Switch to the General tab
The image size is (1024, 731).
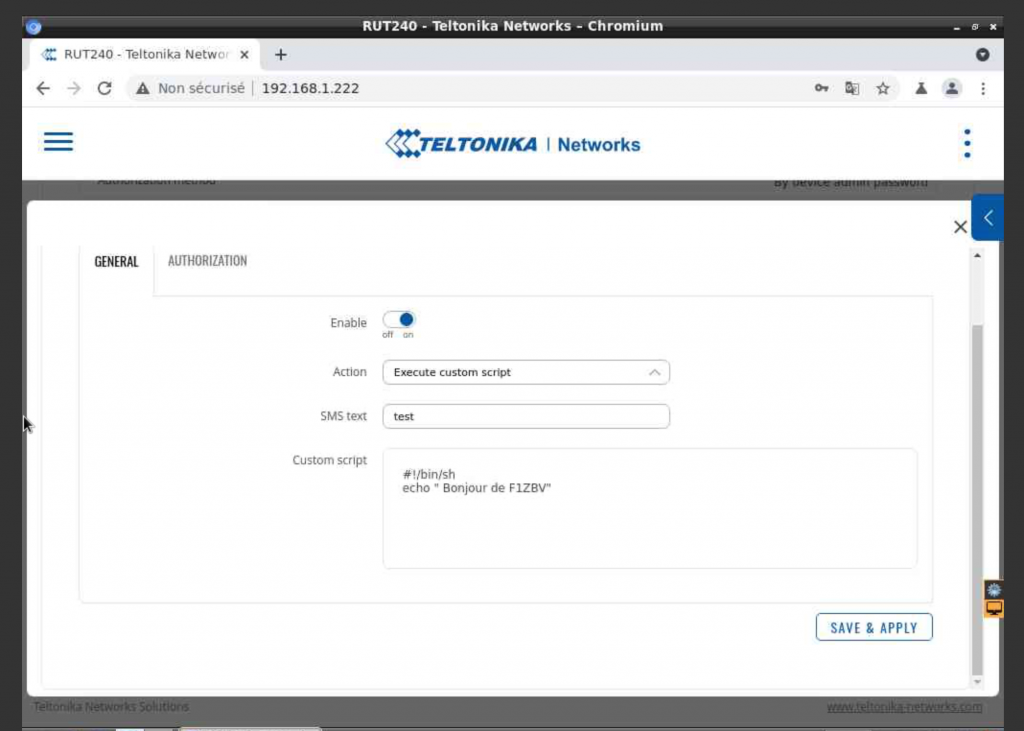point(116,261)
